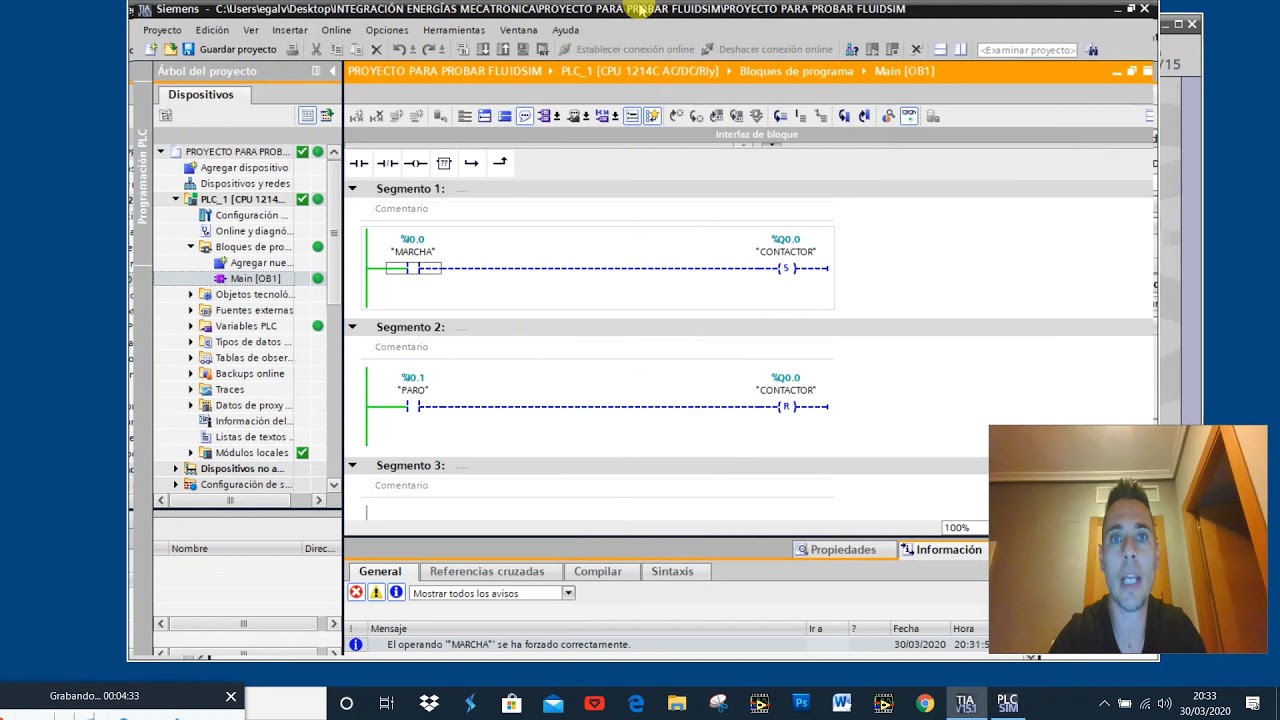Select the CONTACTOR reset coil in Segmento 2

pos(786,406)
